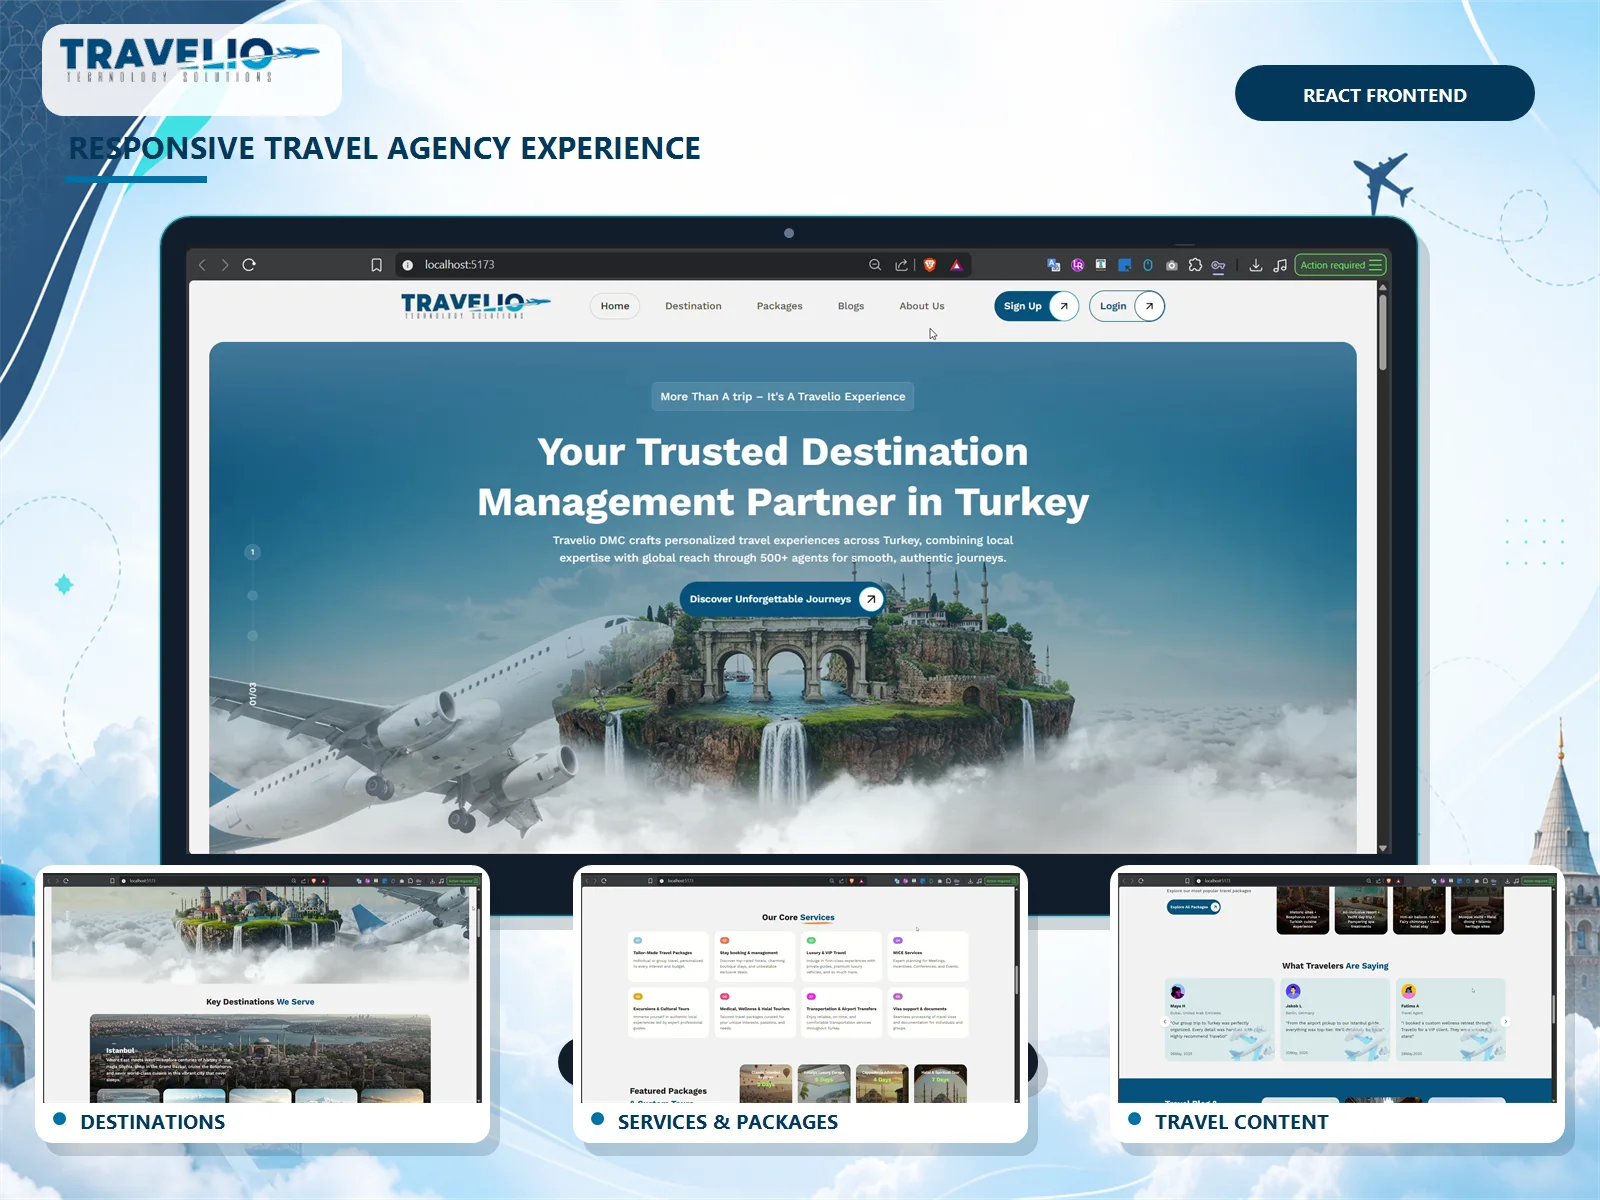Click the green Action required button
Image resolution: width=1600 pixels, height=1200 pixels.
[1340, 265]
